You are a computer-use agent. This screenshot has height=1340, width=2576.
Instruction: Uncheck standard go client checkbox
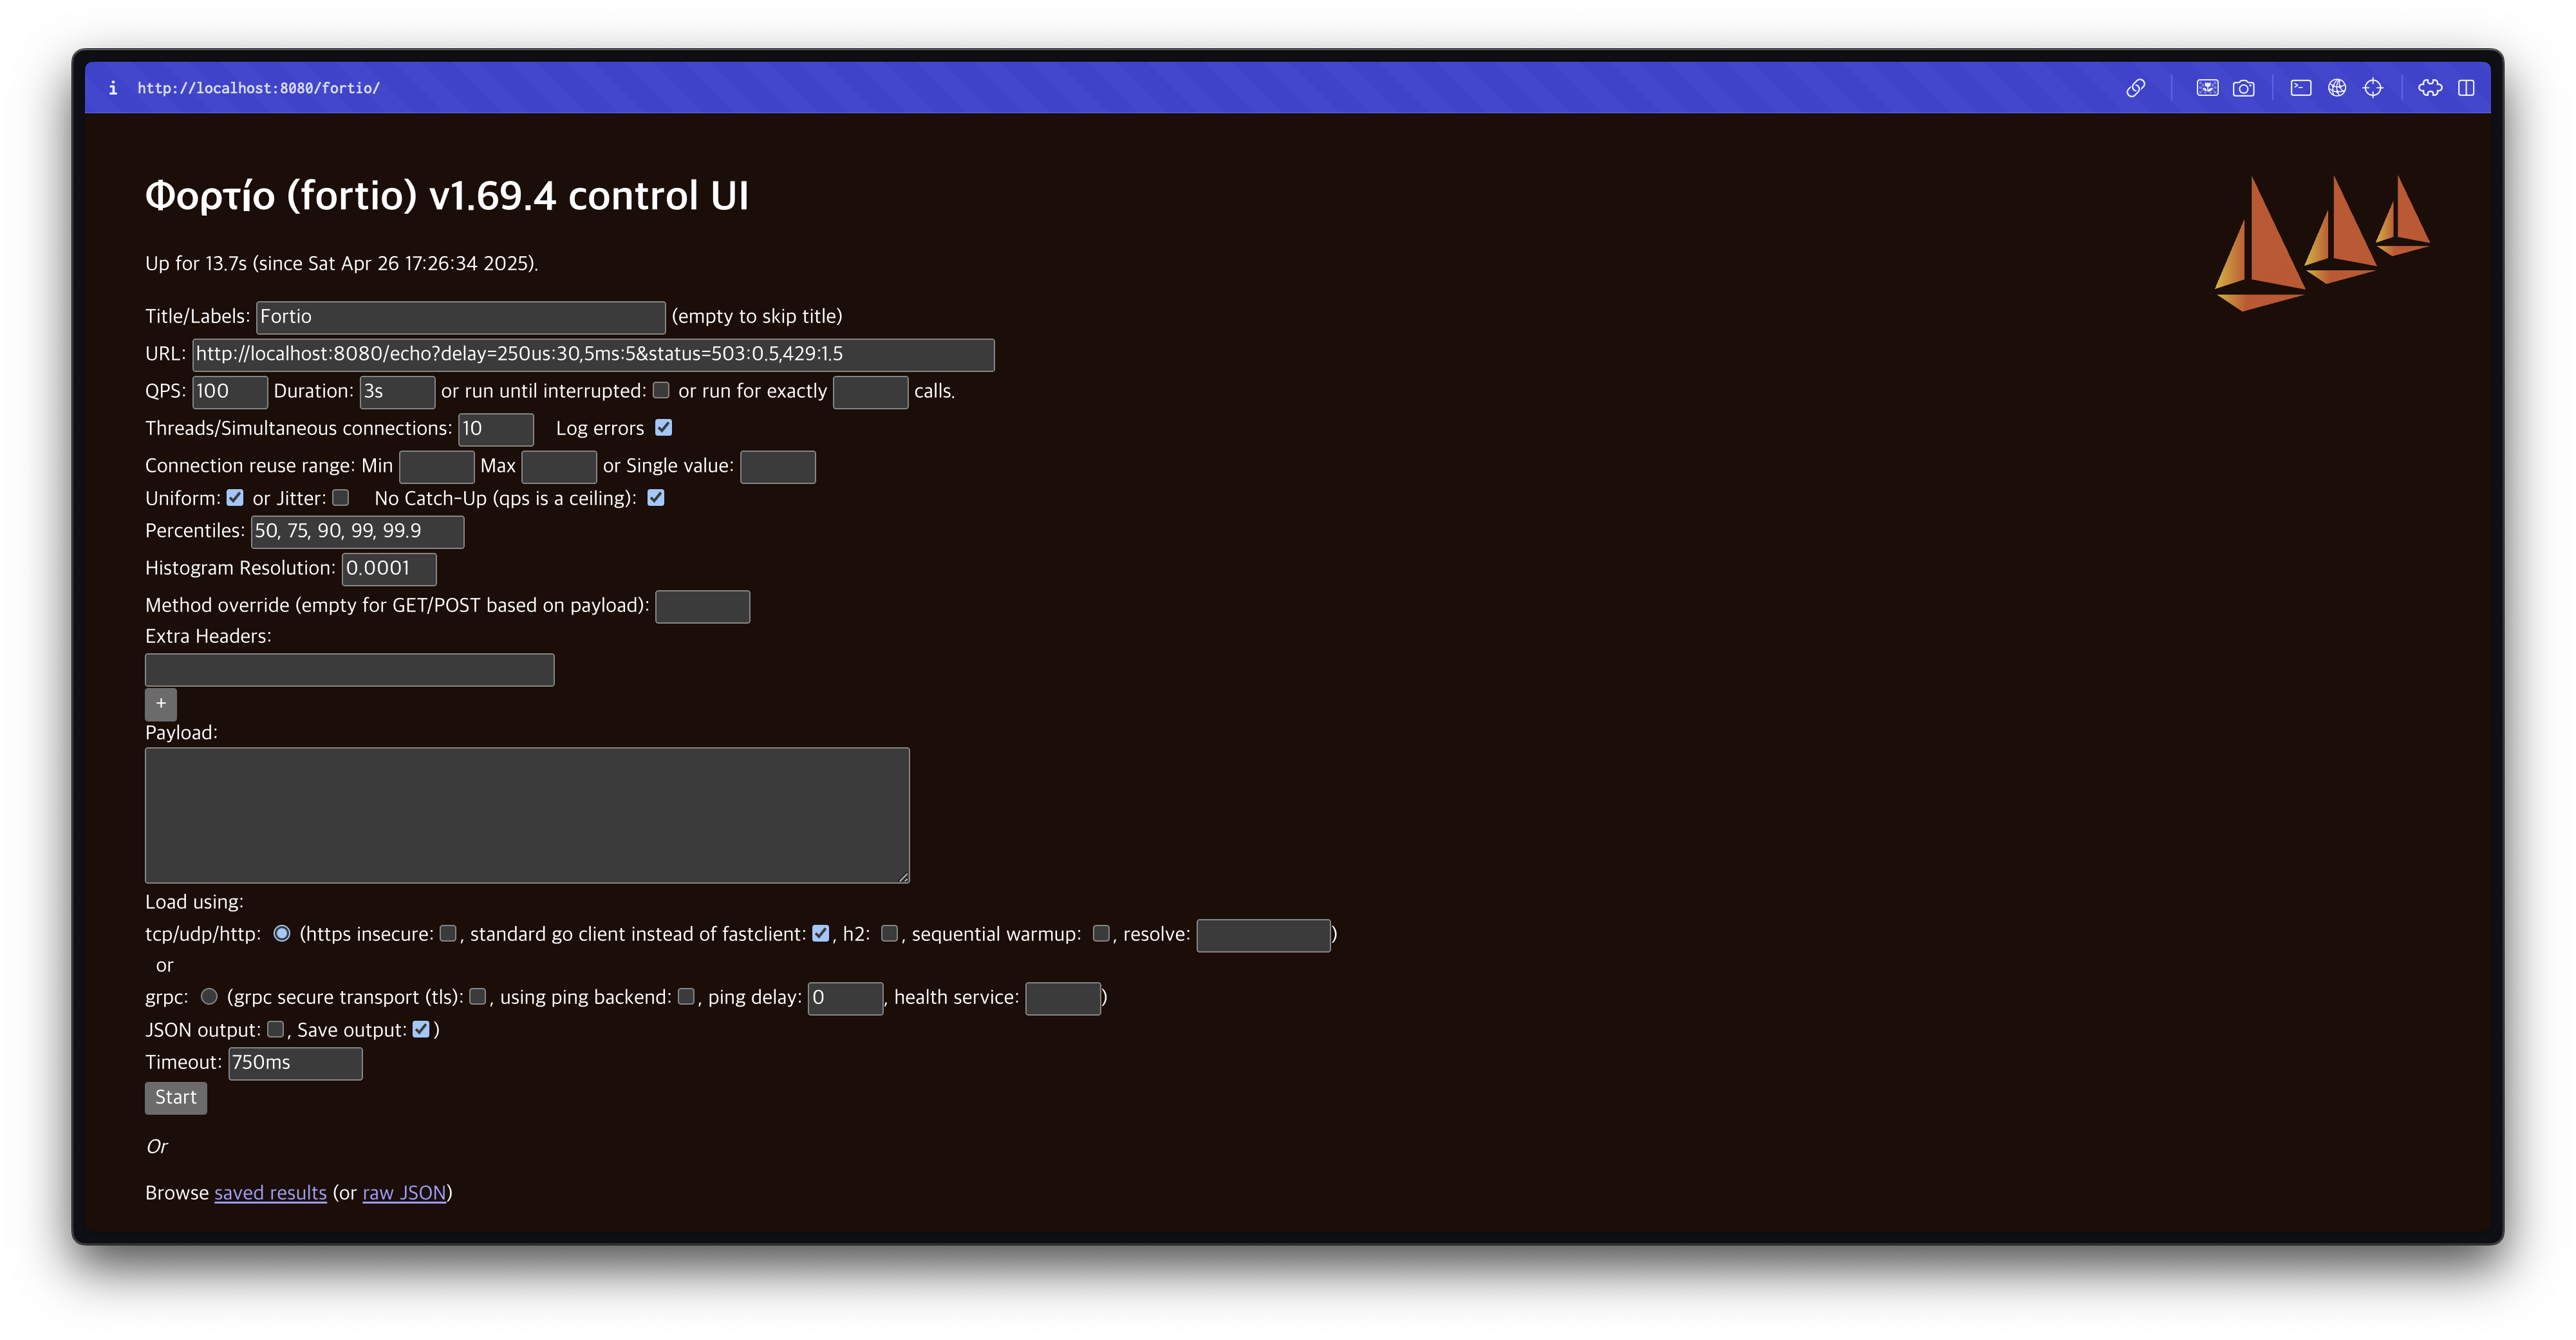(x=821, y=933)
